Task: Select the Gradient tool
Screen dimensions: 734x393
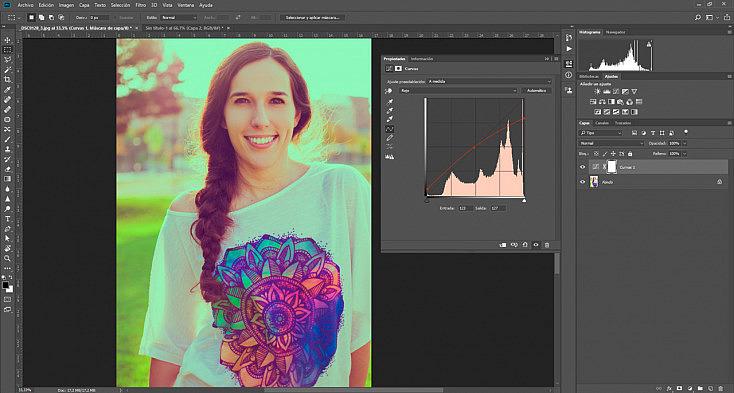Action: click(7, 179)
